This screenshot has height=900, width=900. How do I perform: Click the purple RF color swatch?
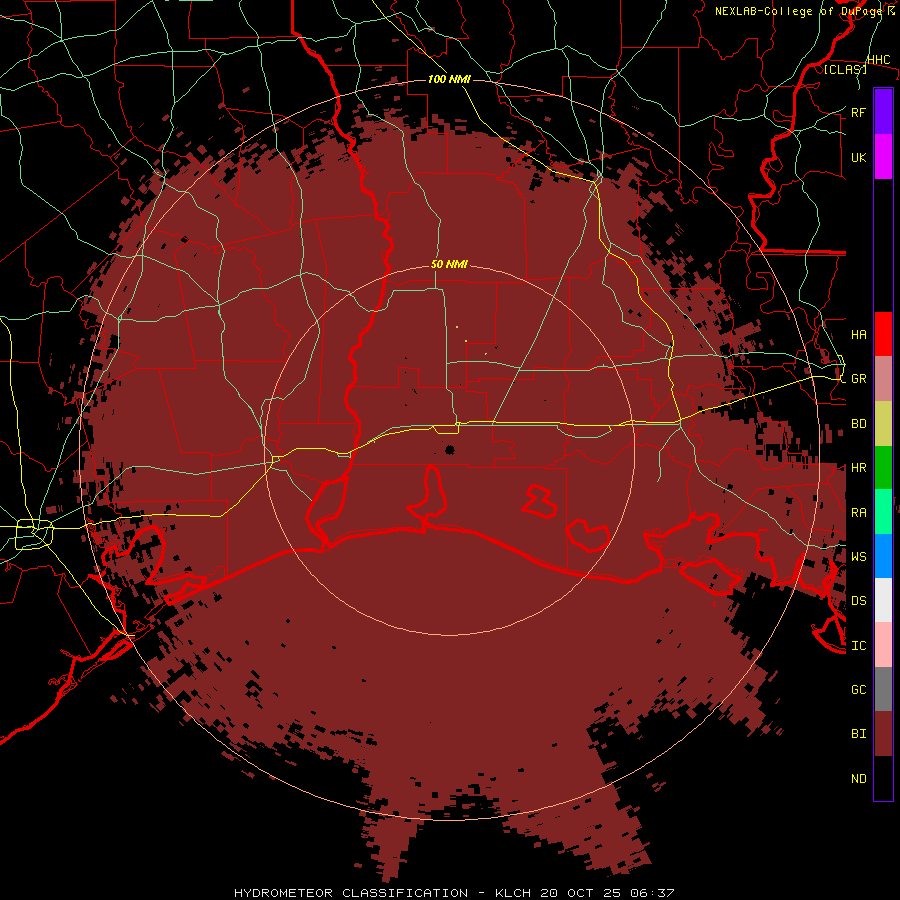883,112
